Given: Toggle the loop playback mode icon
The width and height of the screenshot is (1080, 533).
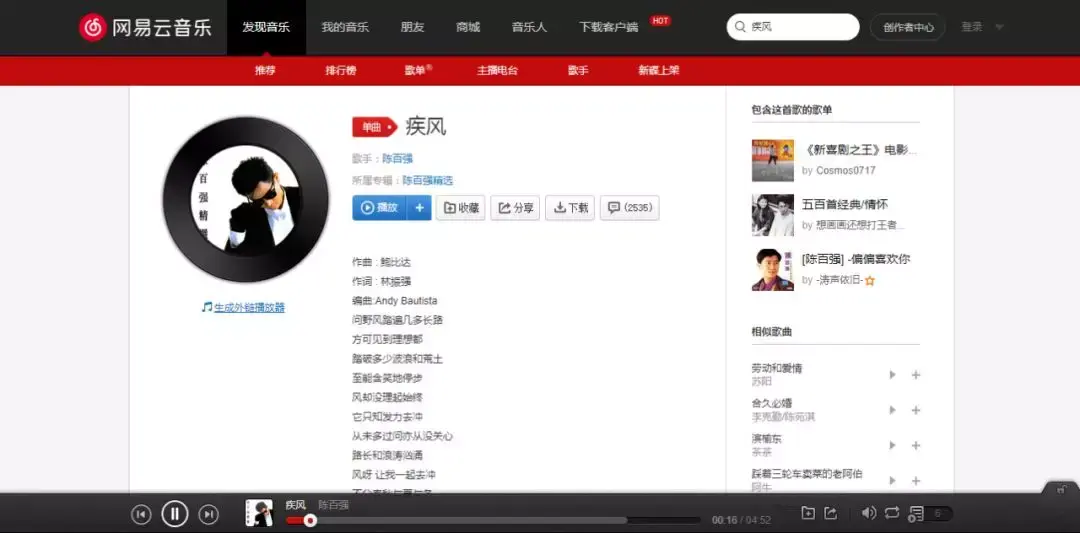Looking at the screenshot, I should [892, 513].
